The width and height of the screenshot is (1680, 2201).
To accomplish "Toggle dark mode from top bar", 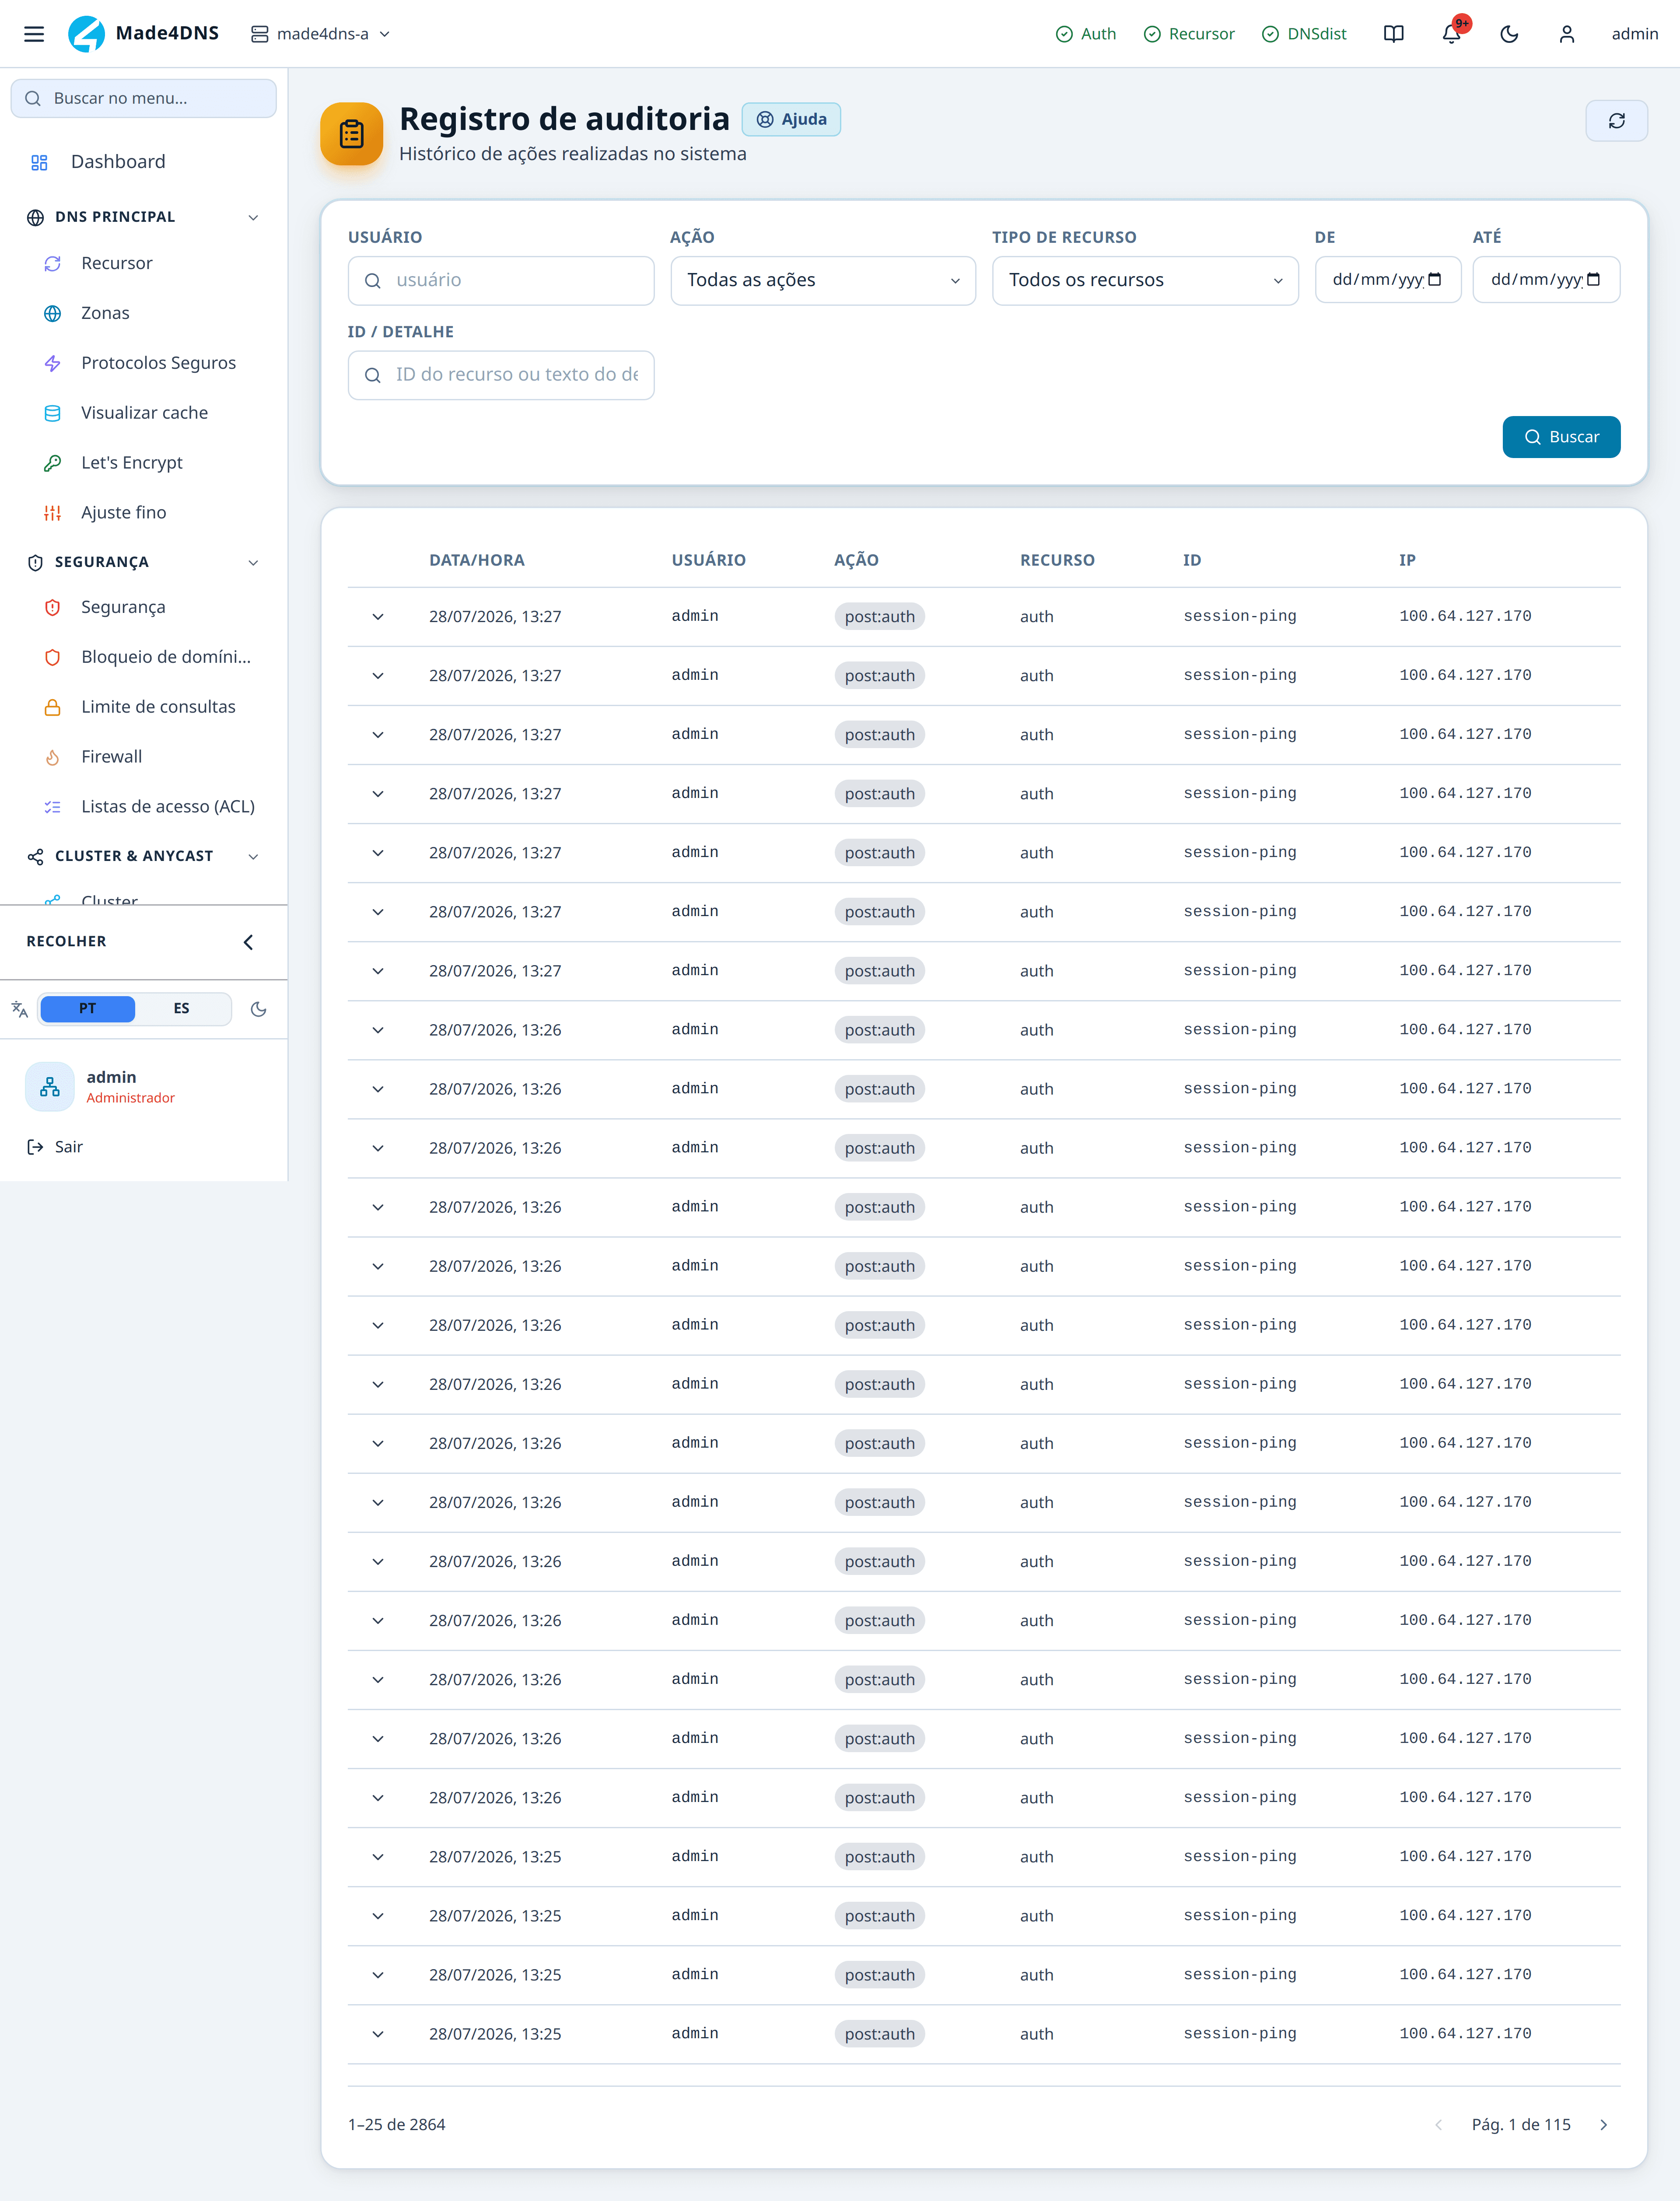I will [x=1509, y=34].
